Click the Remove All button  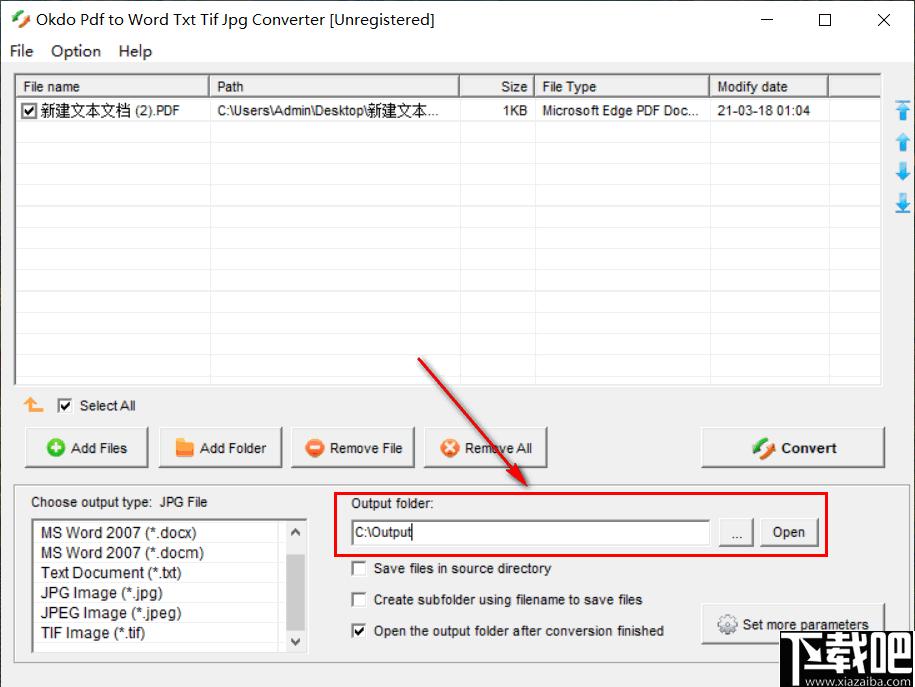486,448
